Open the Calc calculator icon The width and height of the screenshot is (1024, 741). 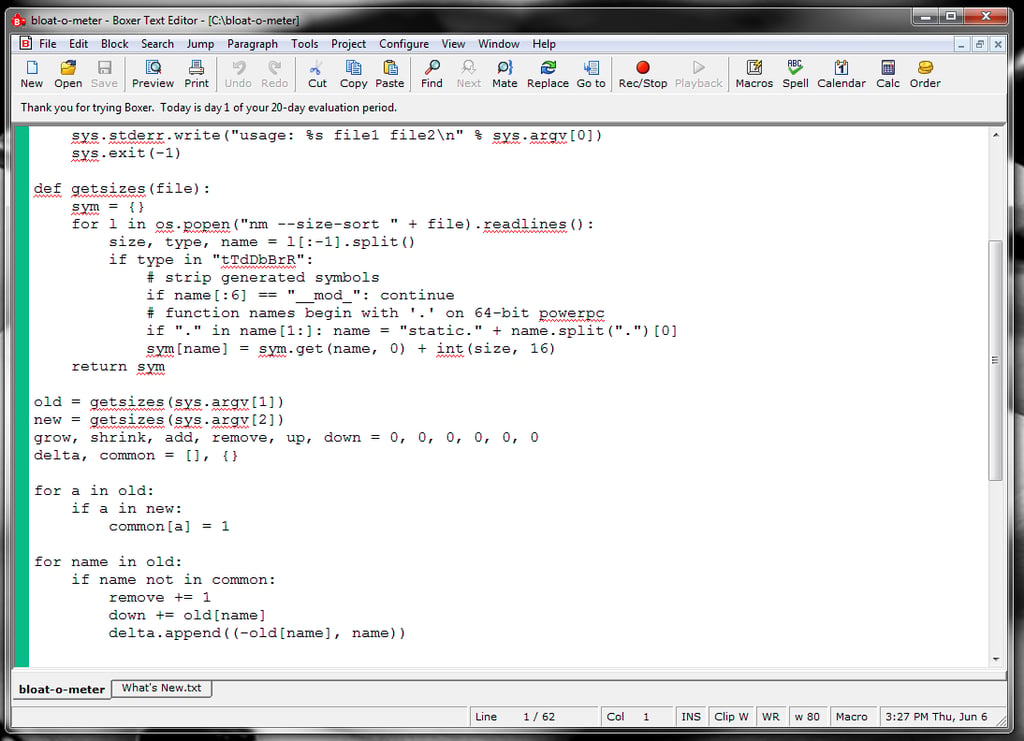point(888,74)
